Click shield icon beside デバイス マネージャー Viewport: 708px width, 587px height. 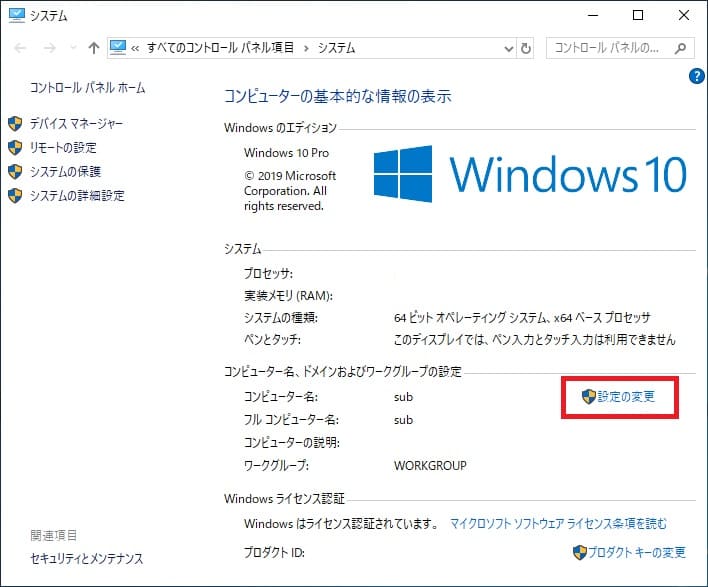pyautogui.click(x=15, y=123)
